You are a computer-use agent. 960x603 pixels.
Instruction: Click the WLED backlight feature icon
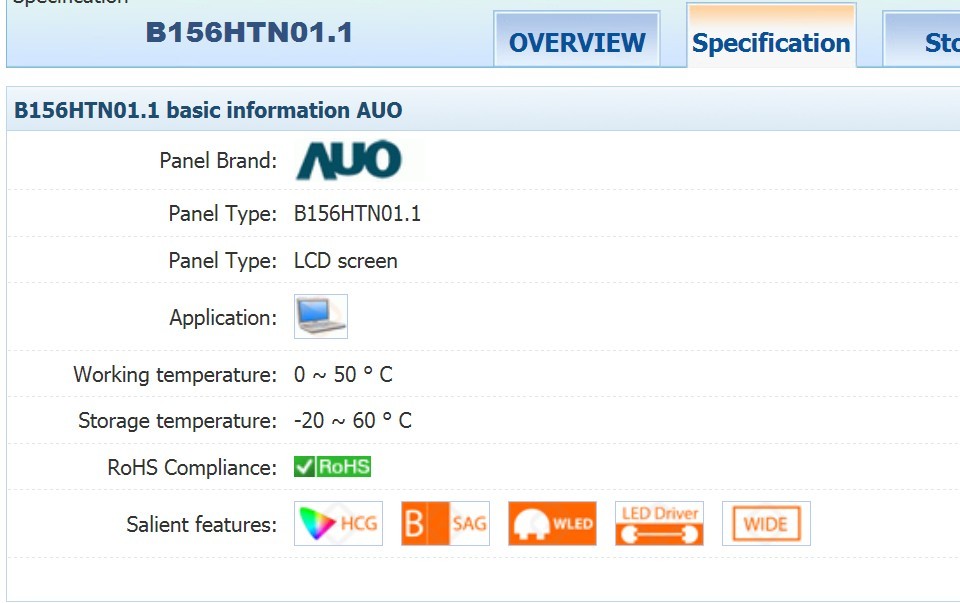(x=552, y=523)
